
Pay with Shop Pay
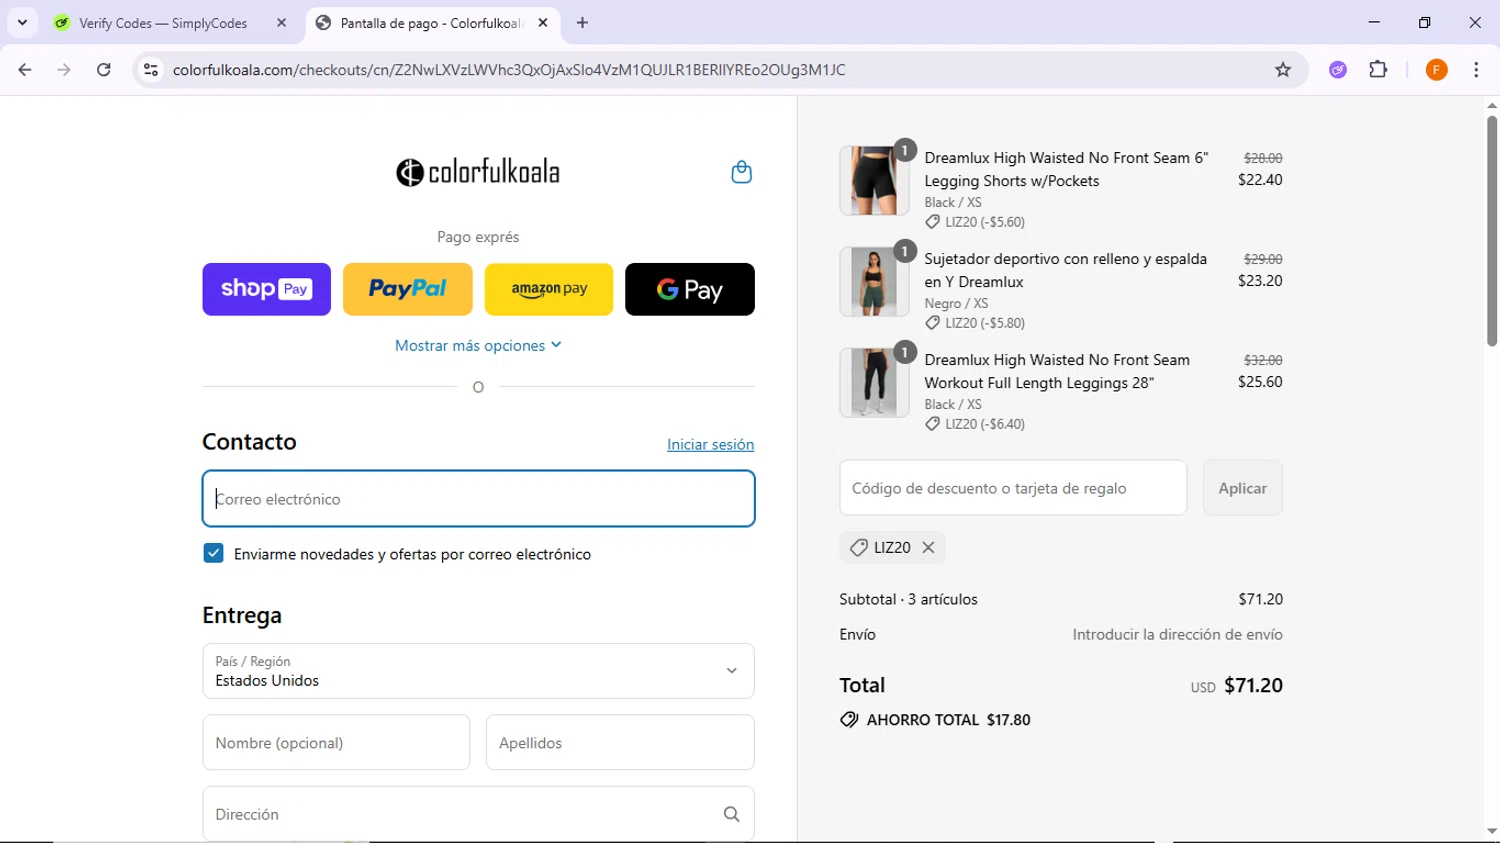pos(266,289)
